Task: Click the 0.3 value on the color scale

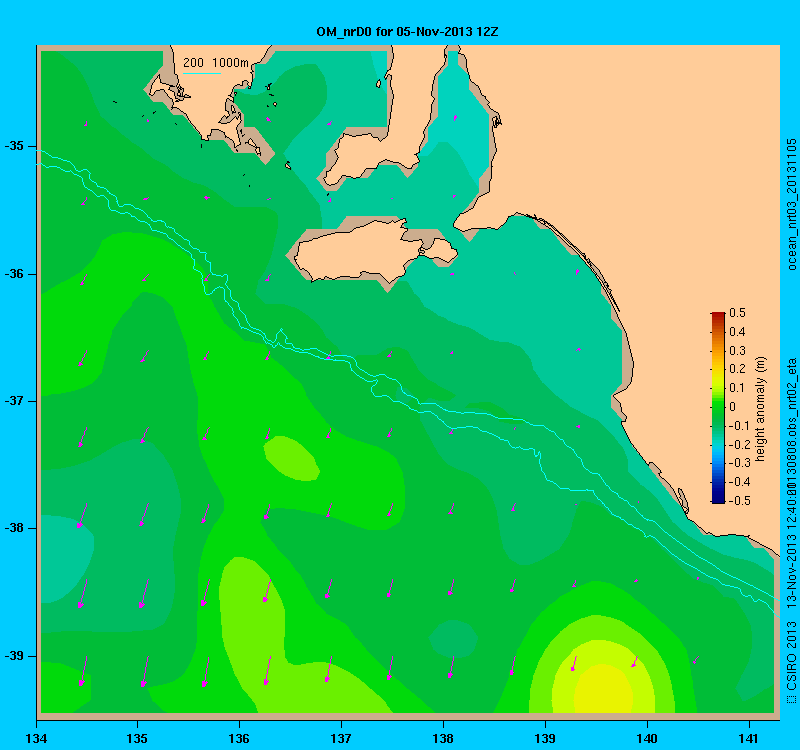Action: pyautogui.click(x=737, y=351)
